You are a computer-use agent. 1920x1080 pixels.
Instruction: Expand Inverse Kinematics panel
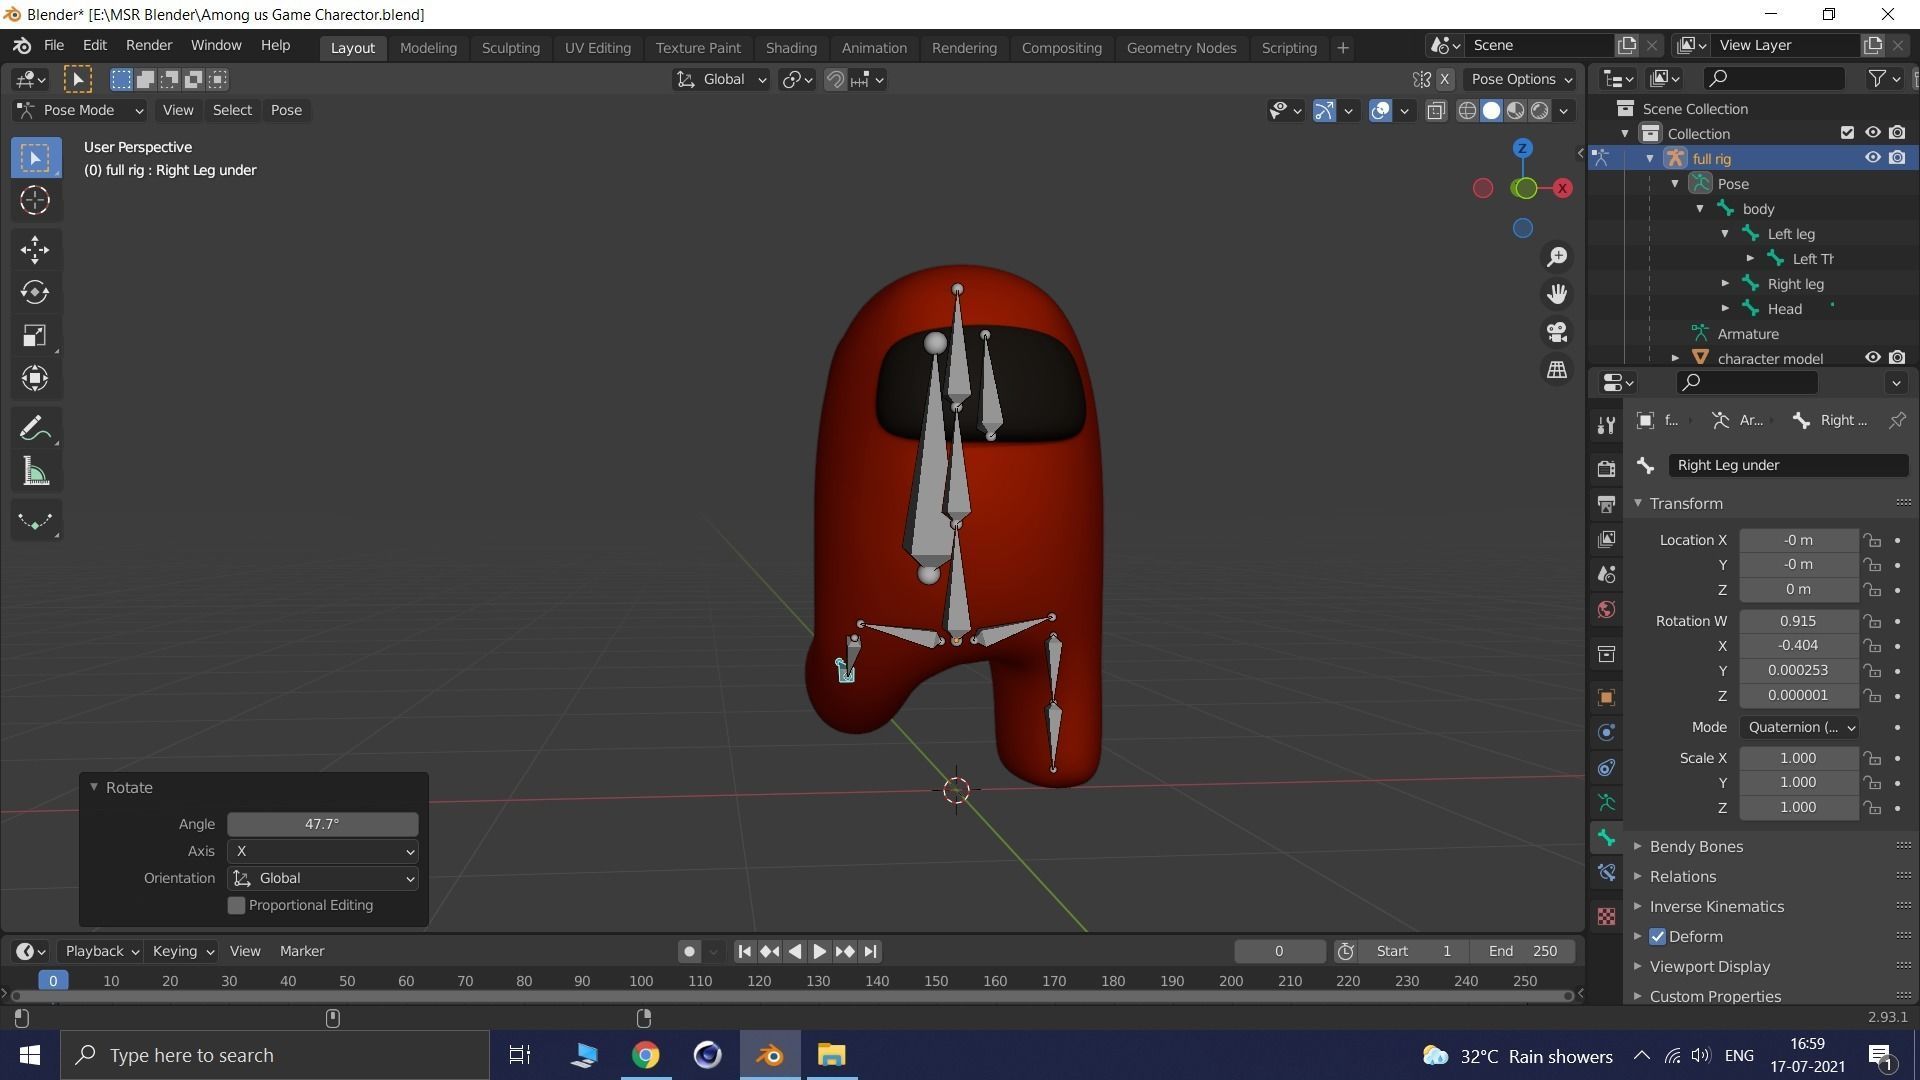[1716, 906]
